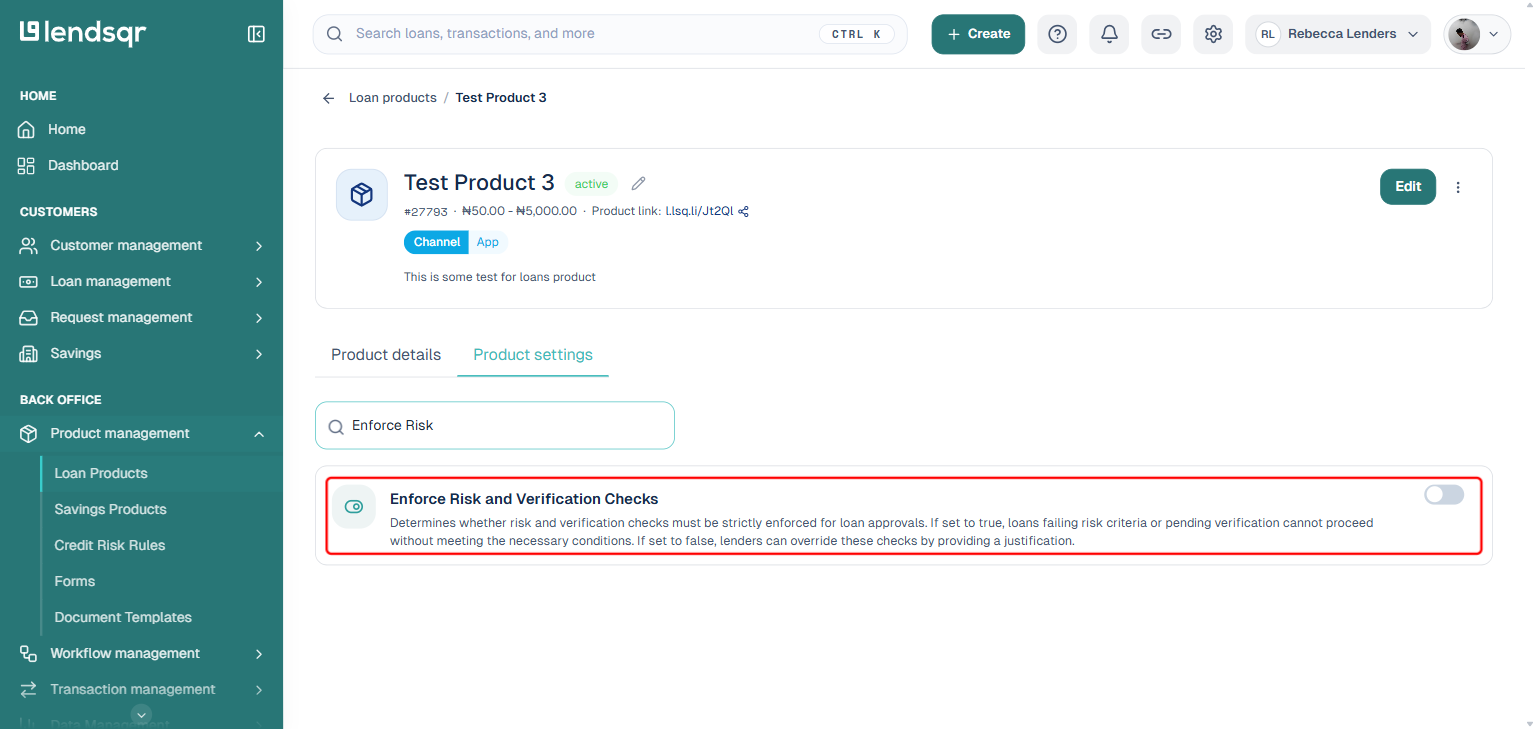This screenshot has width=1535, height=730.
Task: Click the link chain icon in the top bar
Action: 1161,34
